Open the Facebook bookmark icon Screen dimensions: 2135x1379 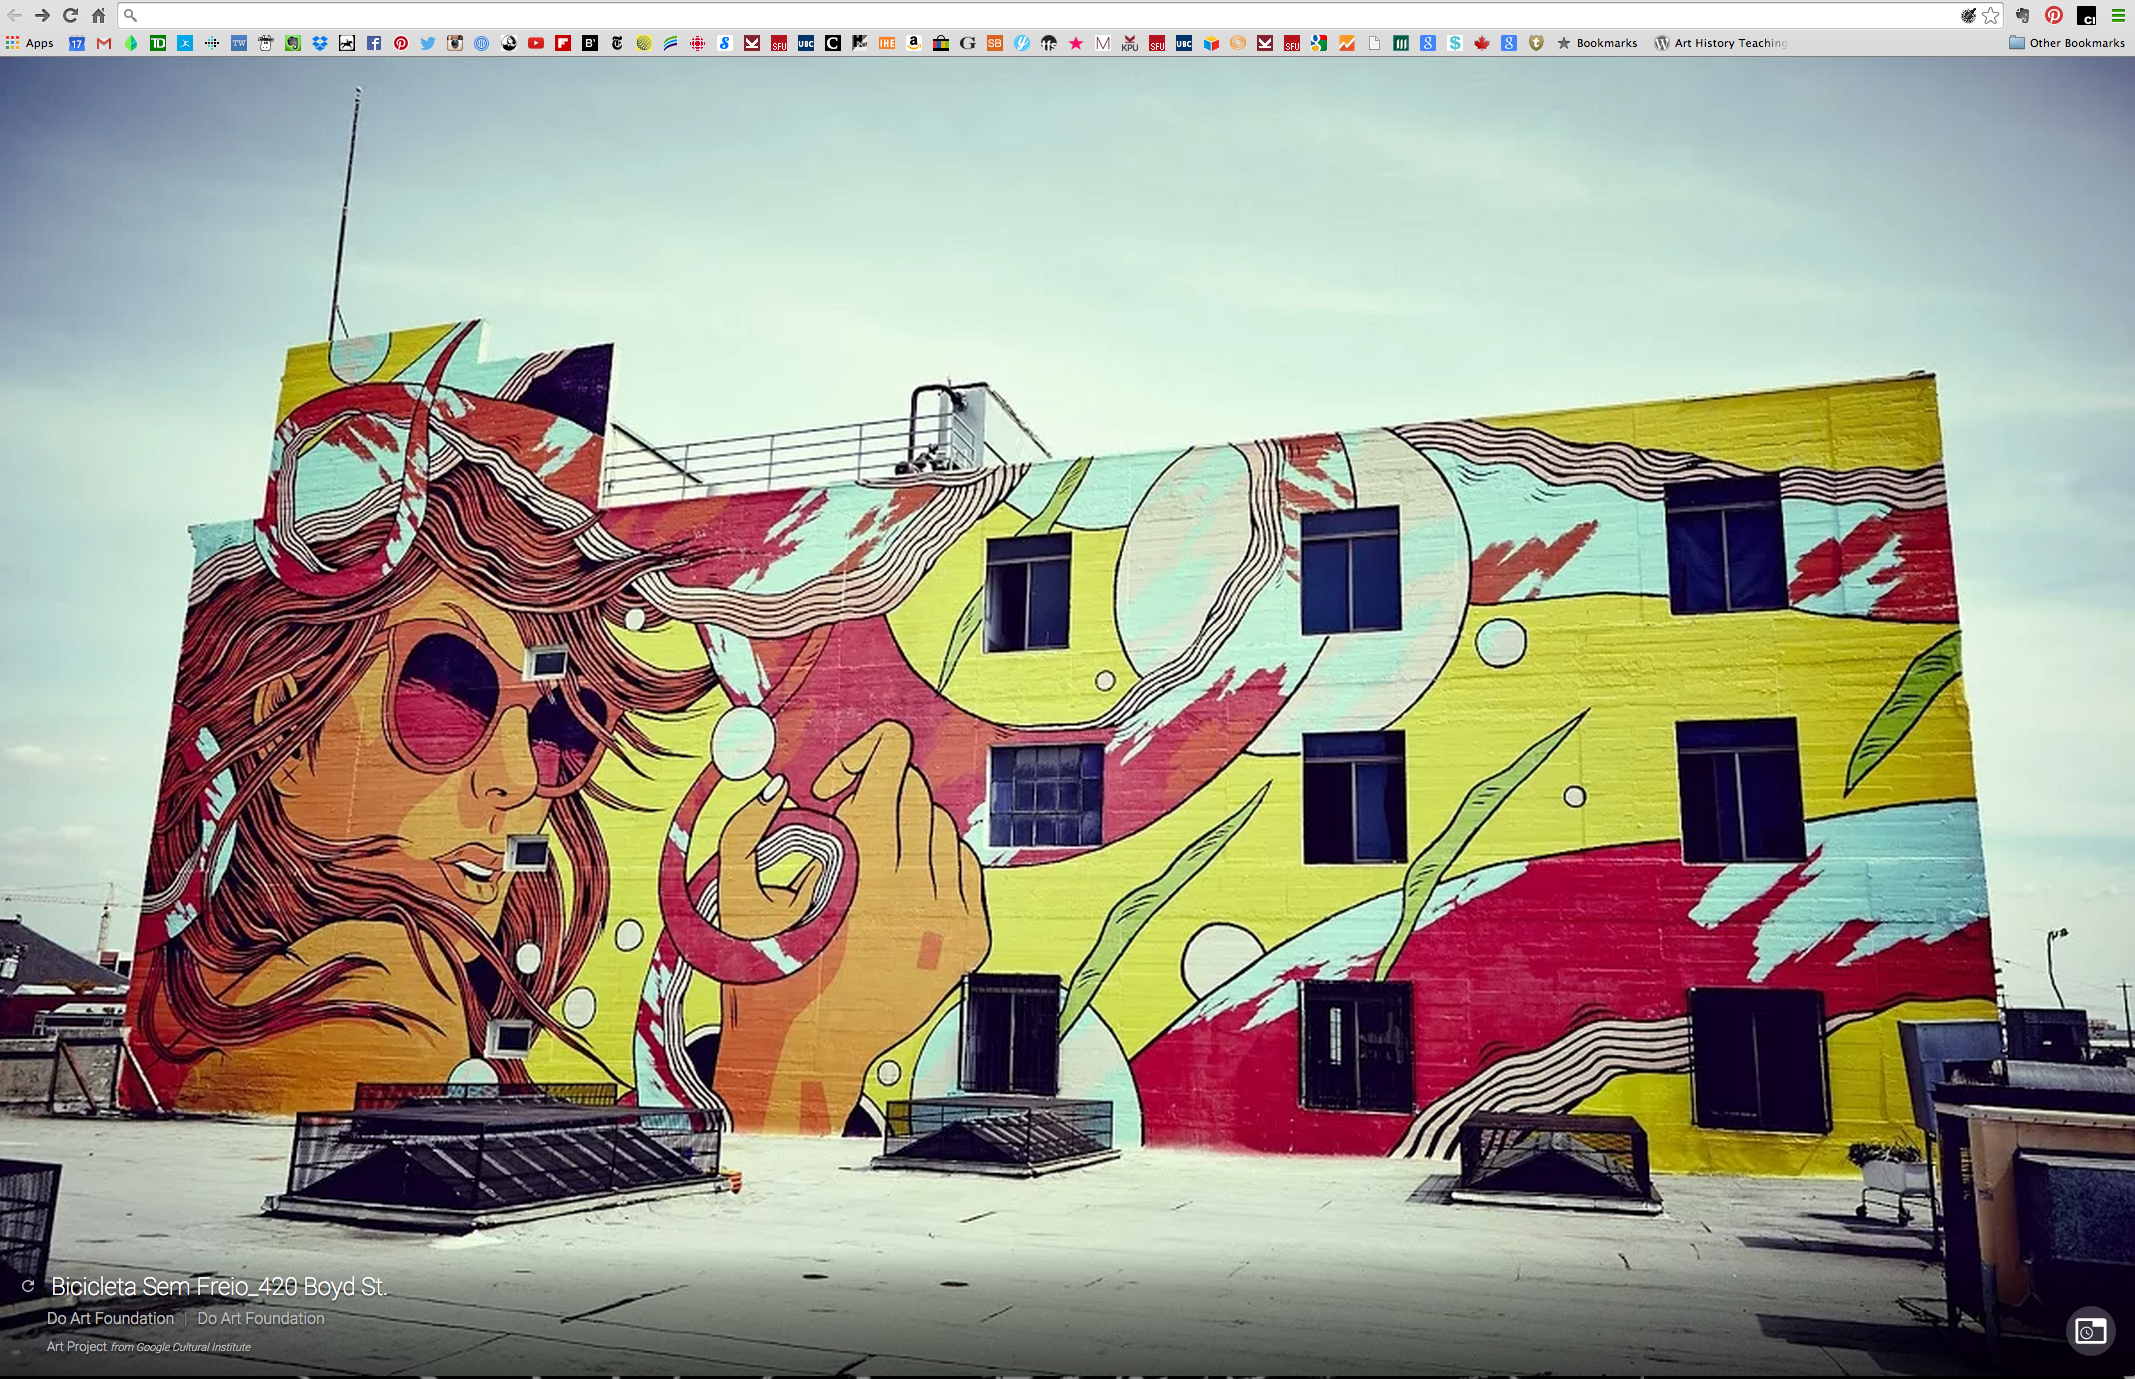374,43
